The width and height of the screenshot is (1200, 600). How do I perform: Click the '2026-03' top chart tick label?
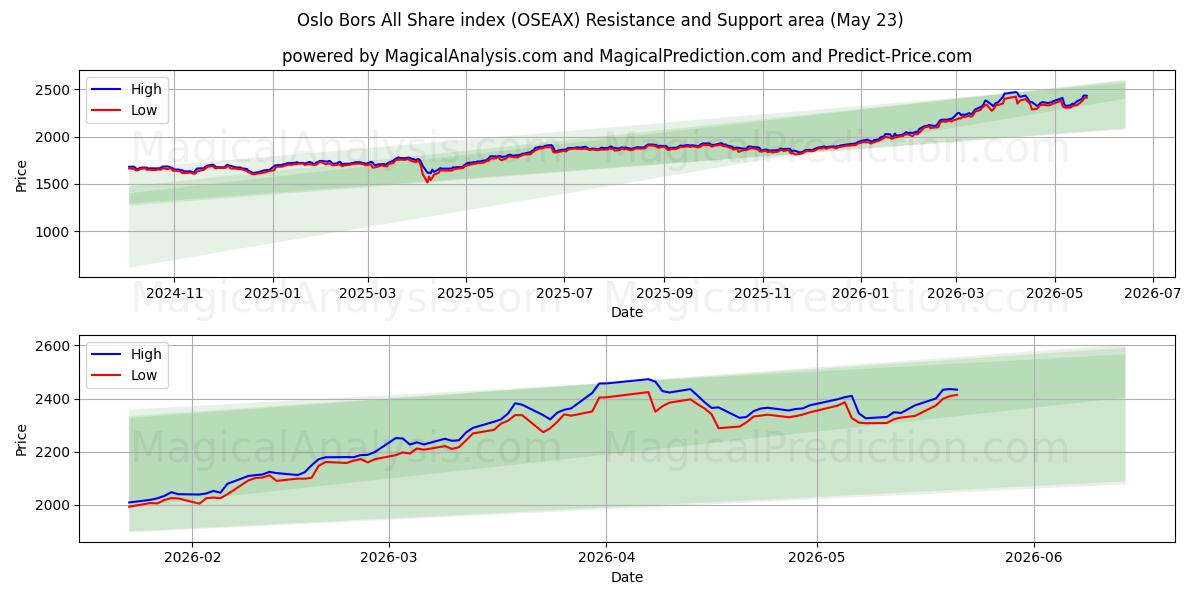(956, 294)
